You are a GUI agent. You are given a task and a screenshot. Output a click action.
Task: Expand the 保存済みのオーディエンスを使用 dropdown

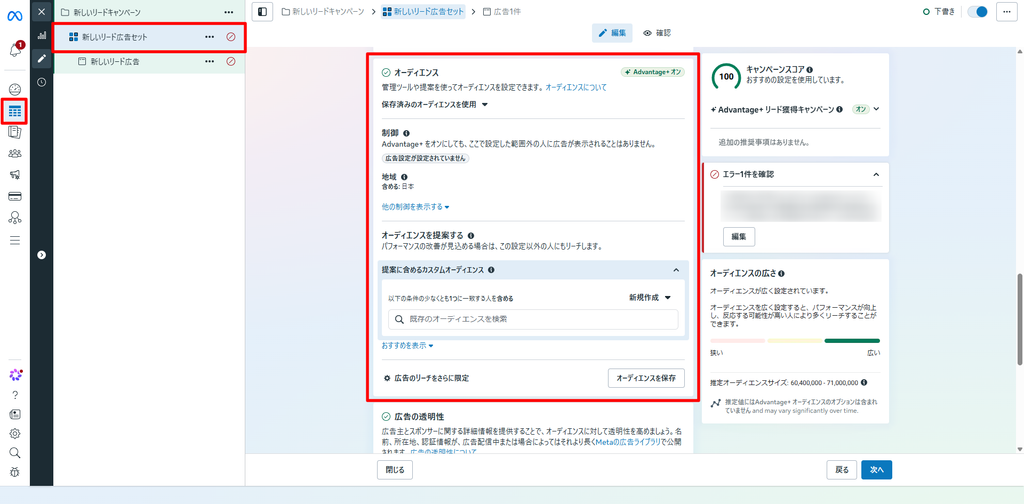pyautogui.click(x=435, y=104)
